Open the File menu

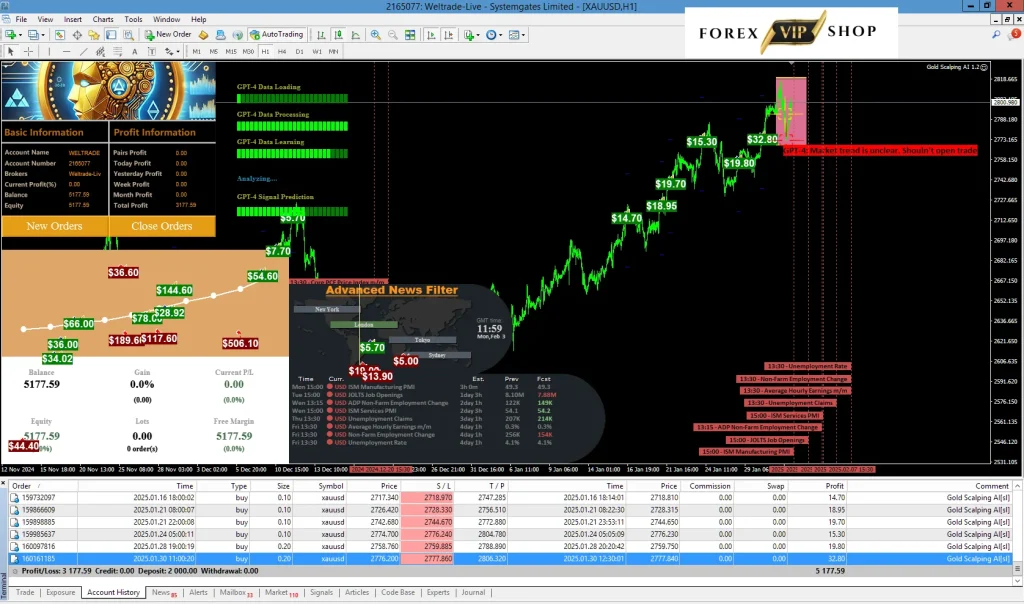tap(21, 20)
